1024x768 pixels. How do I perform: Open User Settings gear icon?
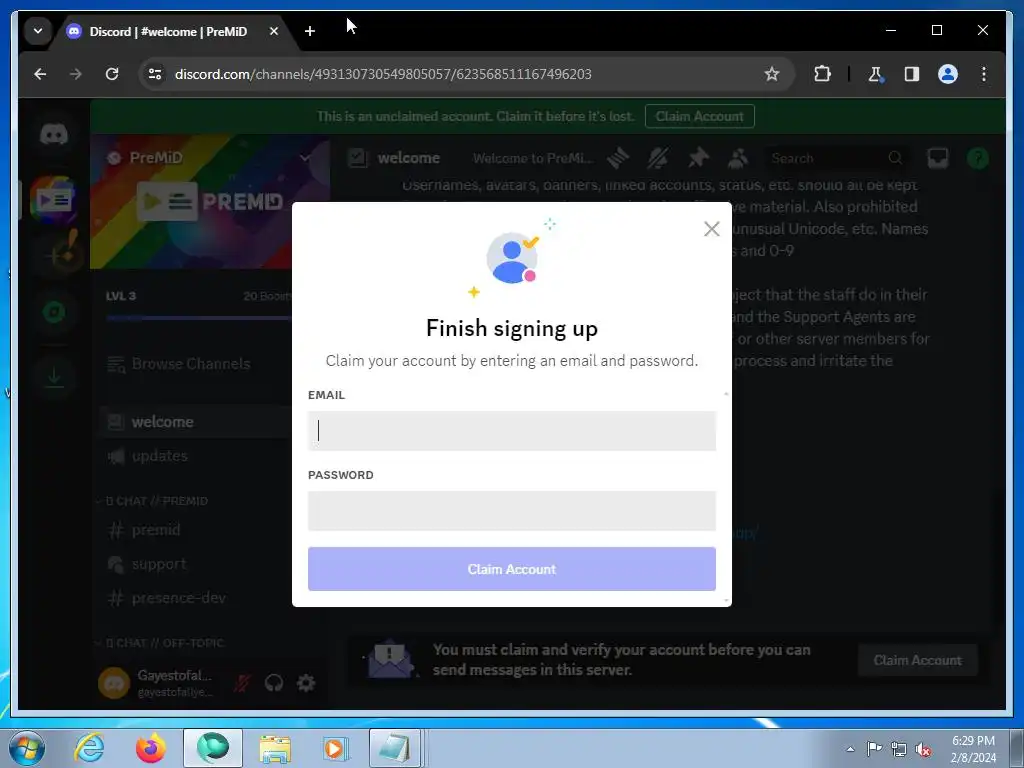click(x=306, y=683)
